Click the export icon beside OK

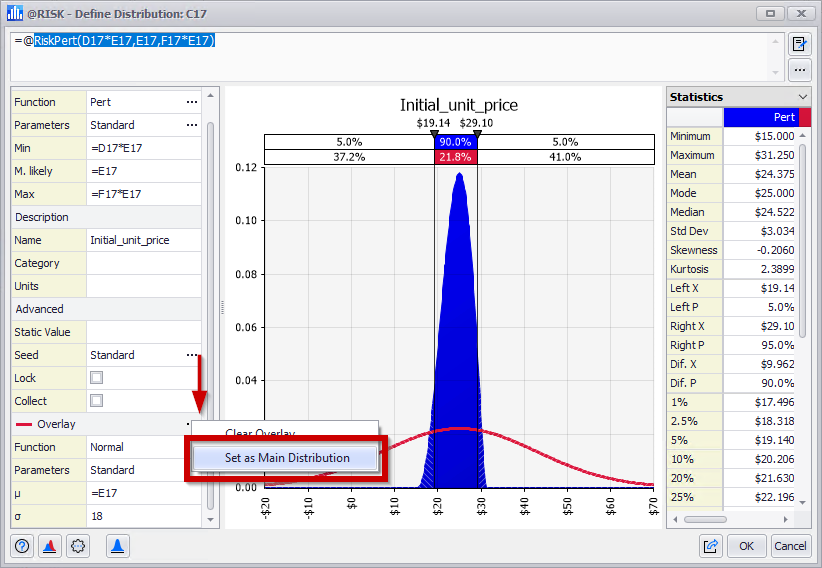[x=711, y=546]
